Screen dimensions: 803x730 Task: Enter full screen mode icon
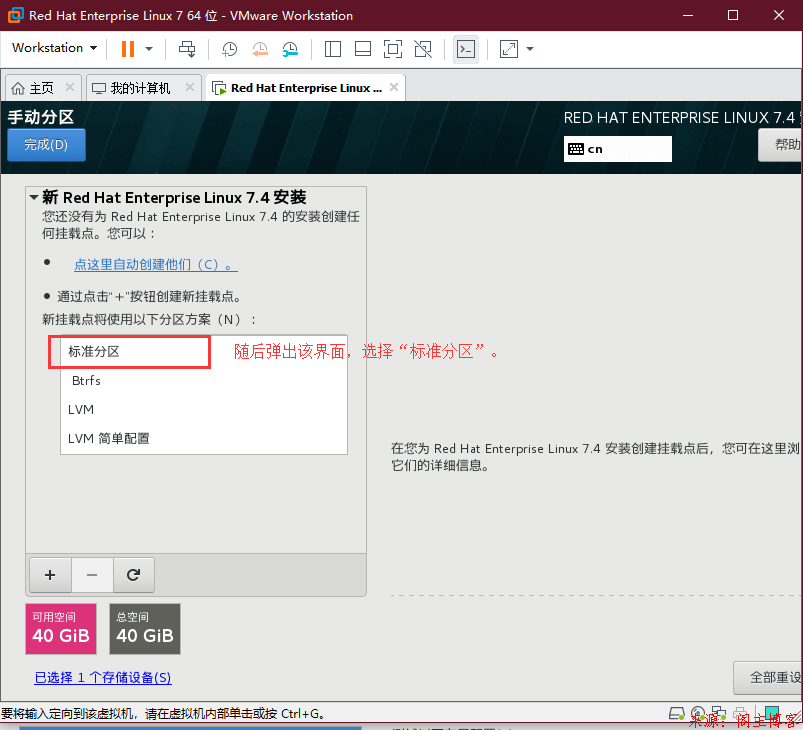(x=393, y=49)
